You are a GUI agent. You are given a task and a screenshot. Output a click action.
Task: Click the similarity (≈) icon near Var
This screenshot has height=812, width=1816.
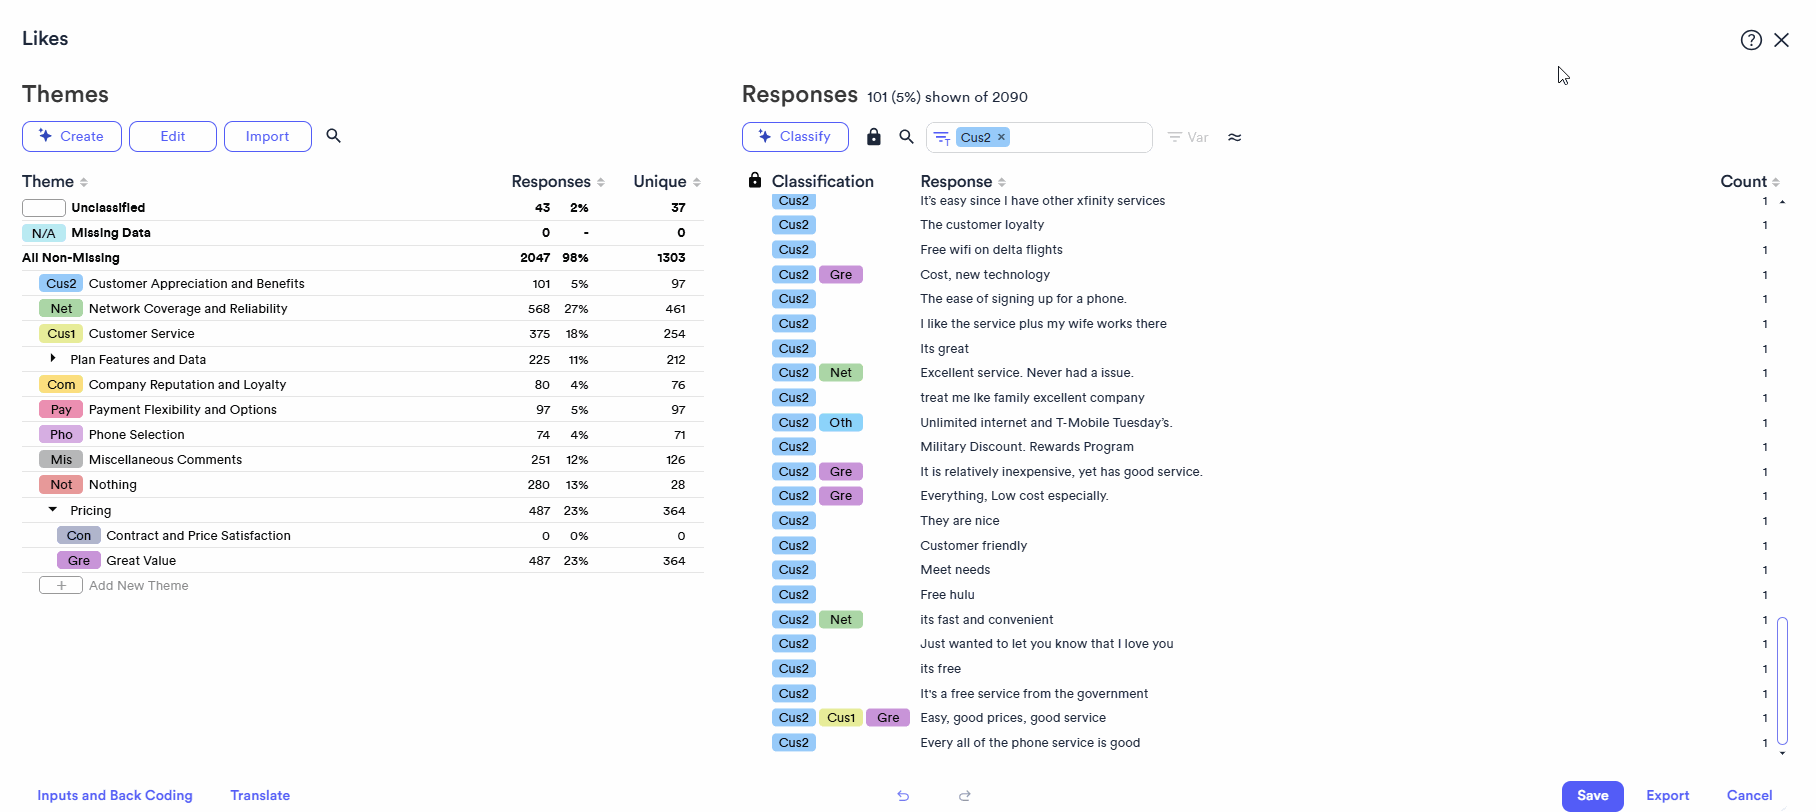[1235, 137]
